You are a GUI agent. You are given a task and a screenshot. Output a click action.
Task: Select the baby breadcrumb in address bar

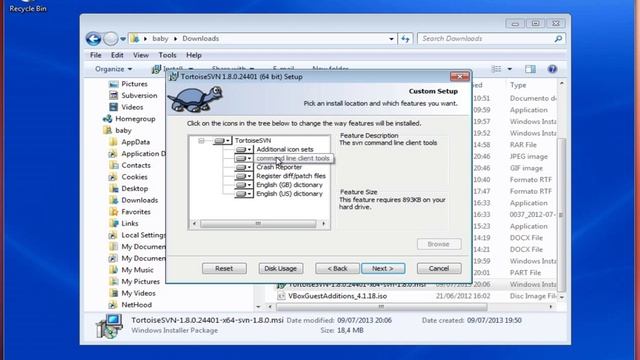click(x=160, y=39)
